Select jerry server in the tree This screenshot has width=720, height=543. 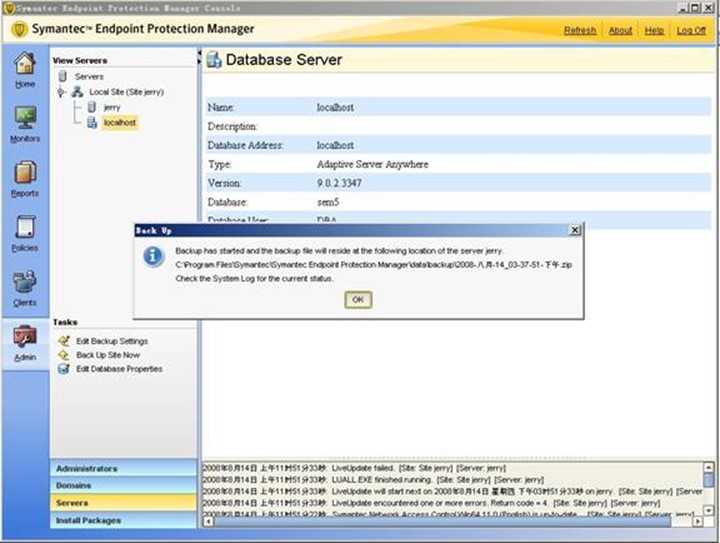[112, 107]
